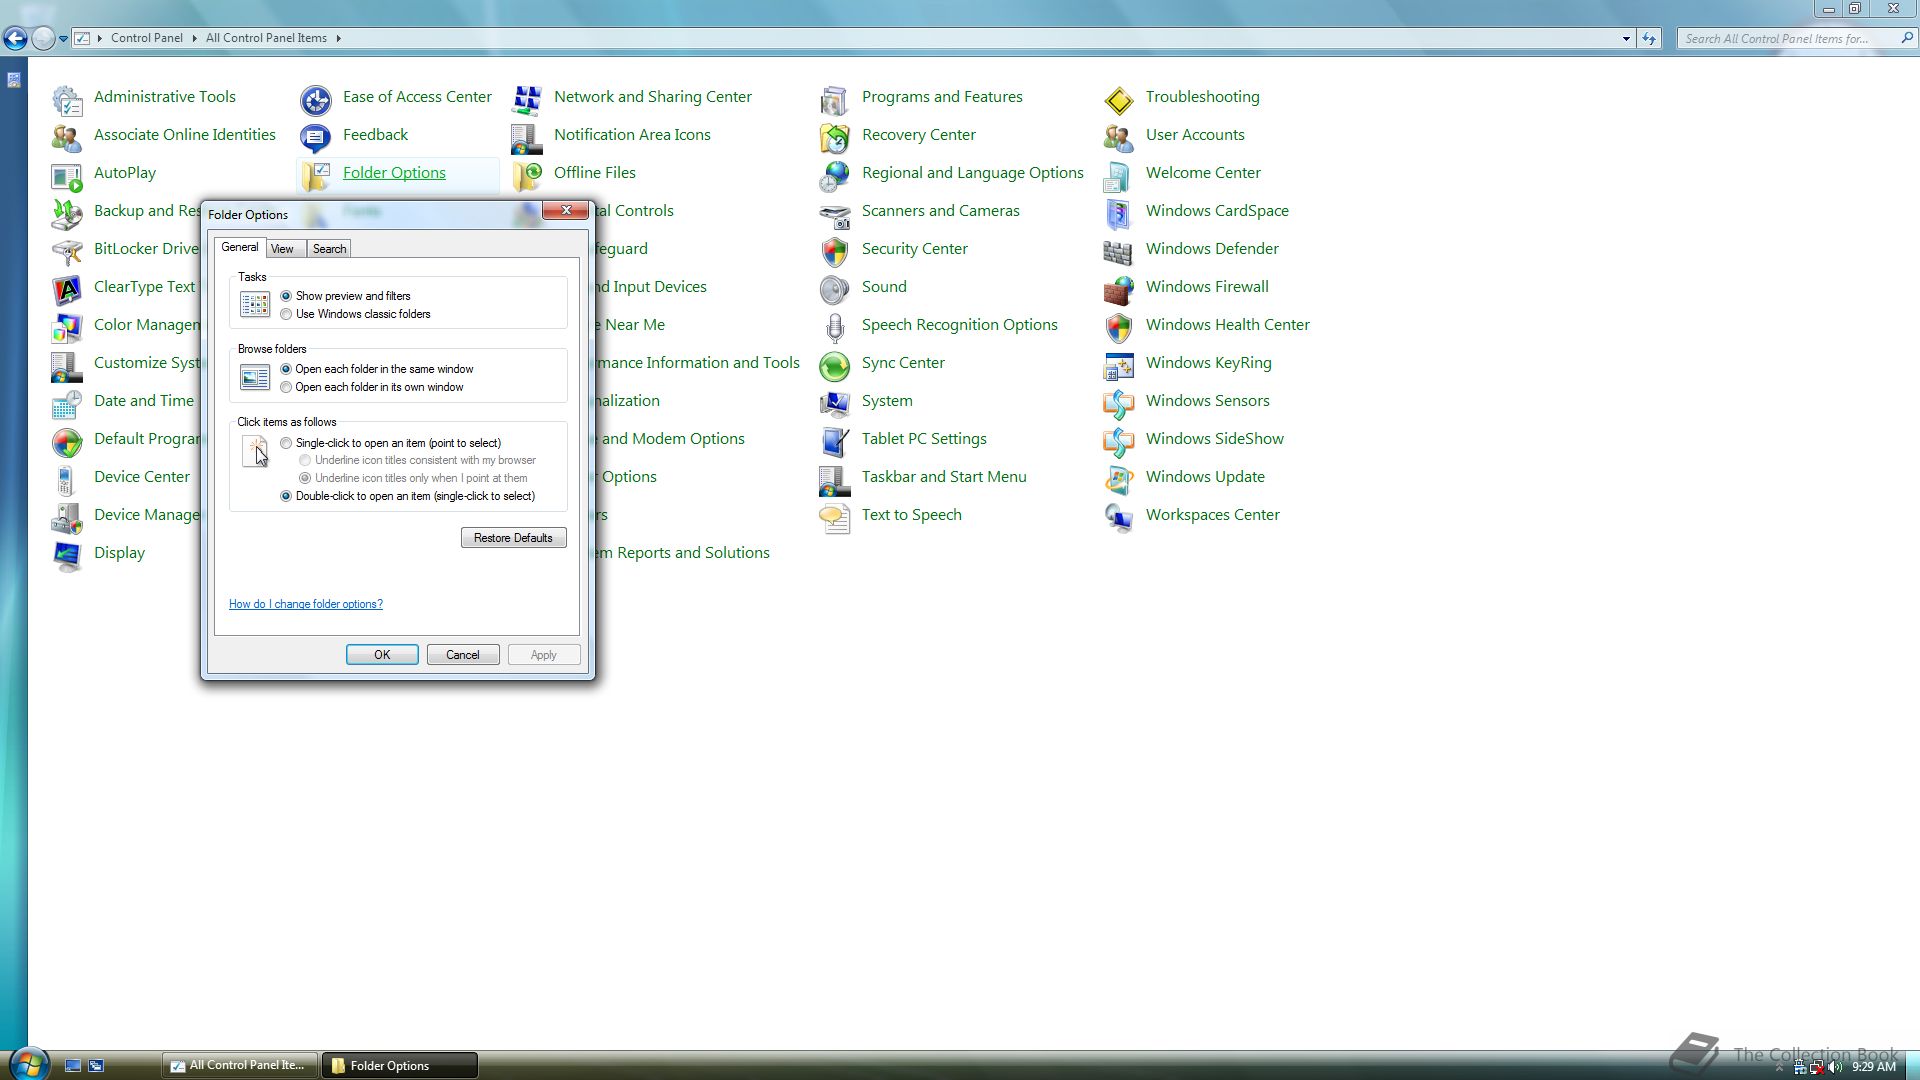Click the Sound speaker icon
Image resolution: width=1920 pixels, height=1080 pixels.
point(835,288)
